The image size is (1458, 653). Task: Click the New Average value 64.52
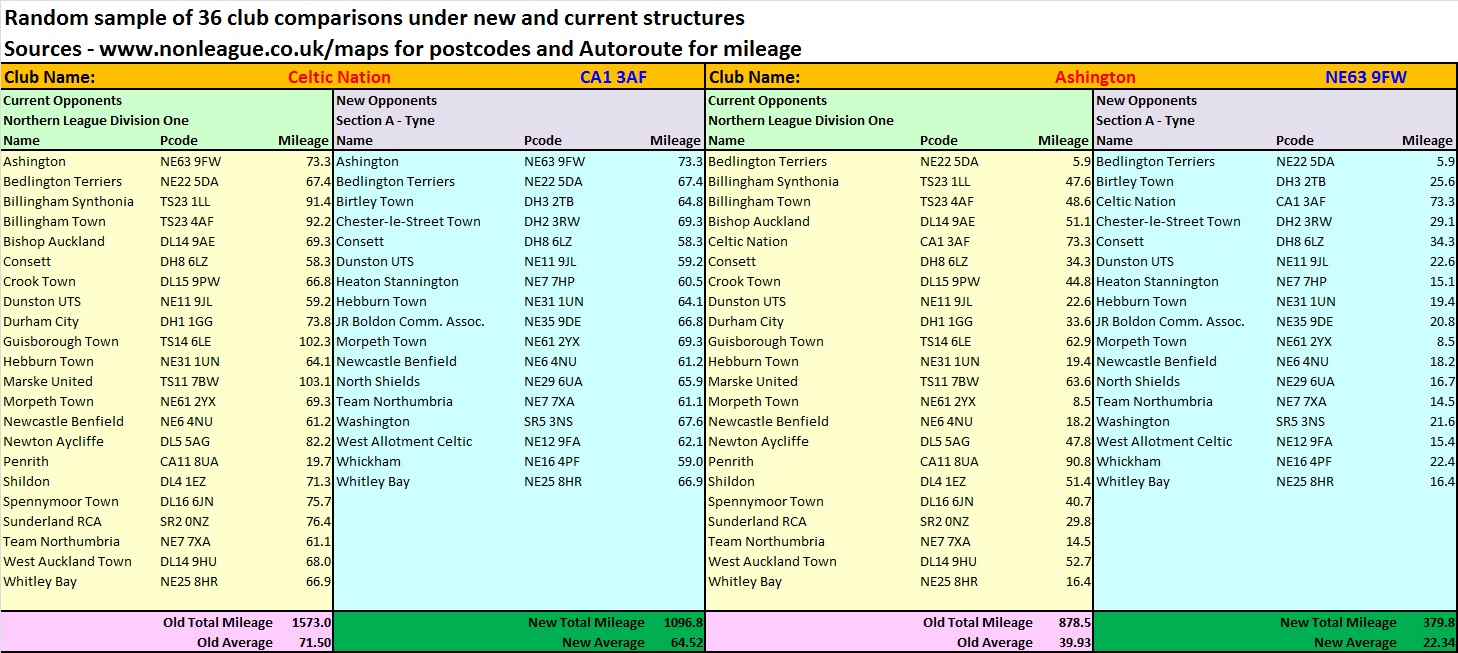[686, 642]
